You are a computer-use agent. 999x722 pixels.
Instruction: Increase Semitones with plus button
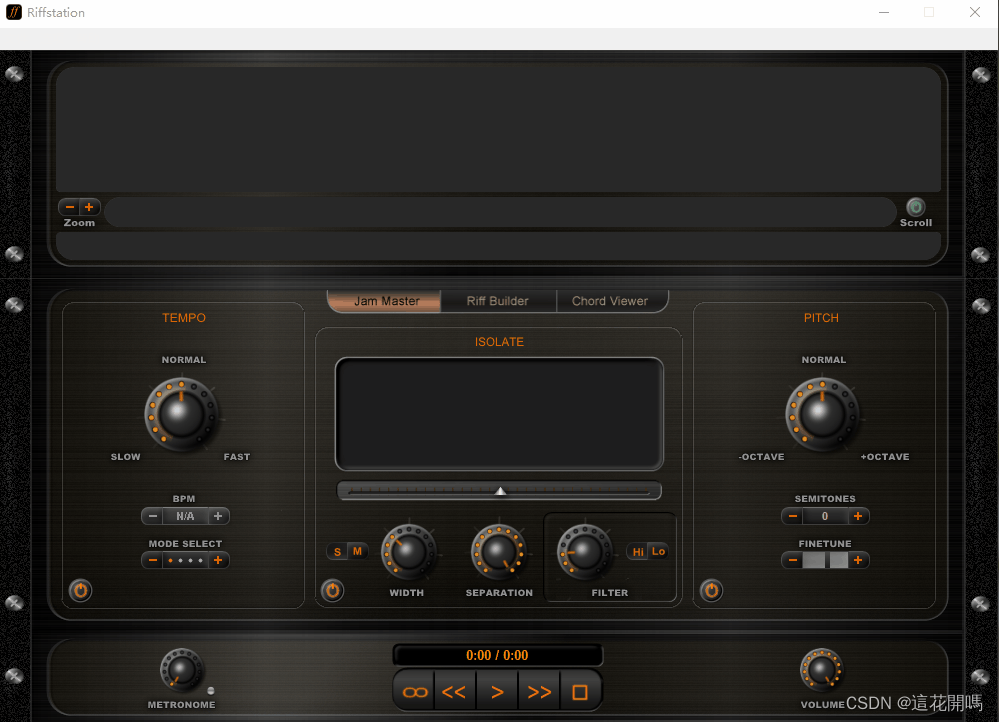pos(858,516)
